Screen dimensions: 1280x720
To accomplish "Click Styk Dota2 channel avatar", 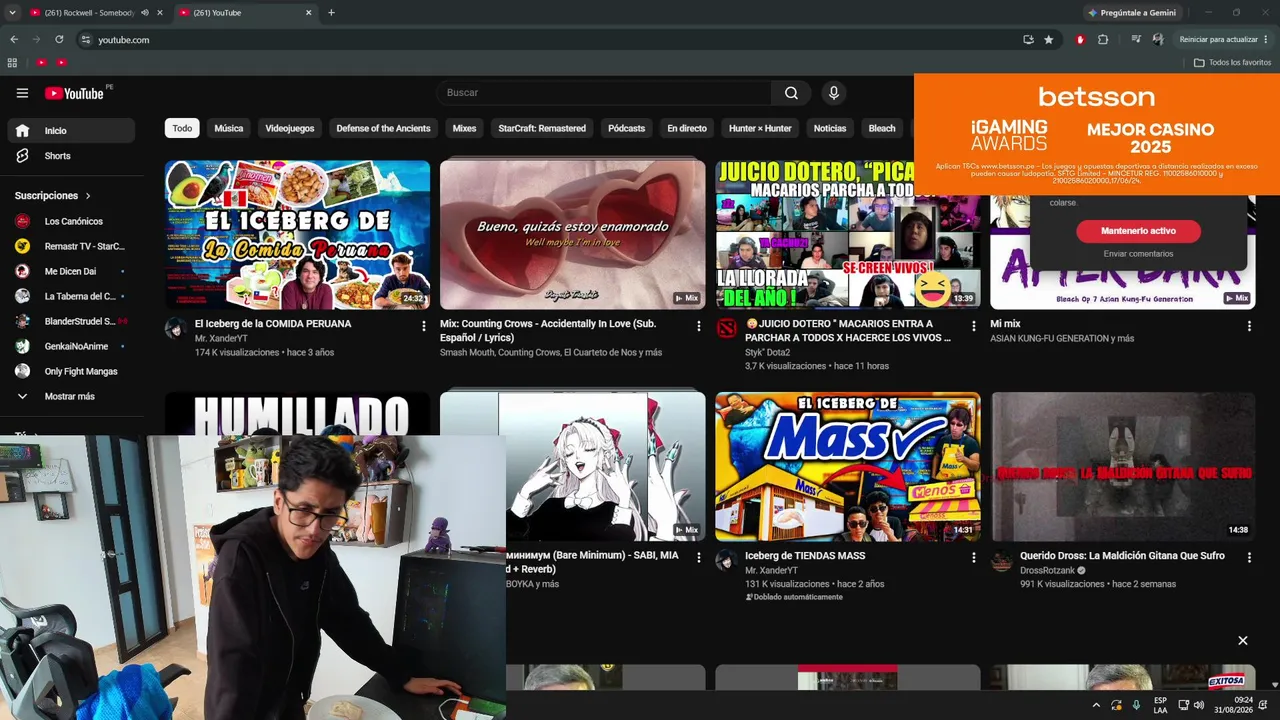I will [727, 329].
